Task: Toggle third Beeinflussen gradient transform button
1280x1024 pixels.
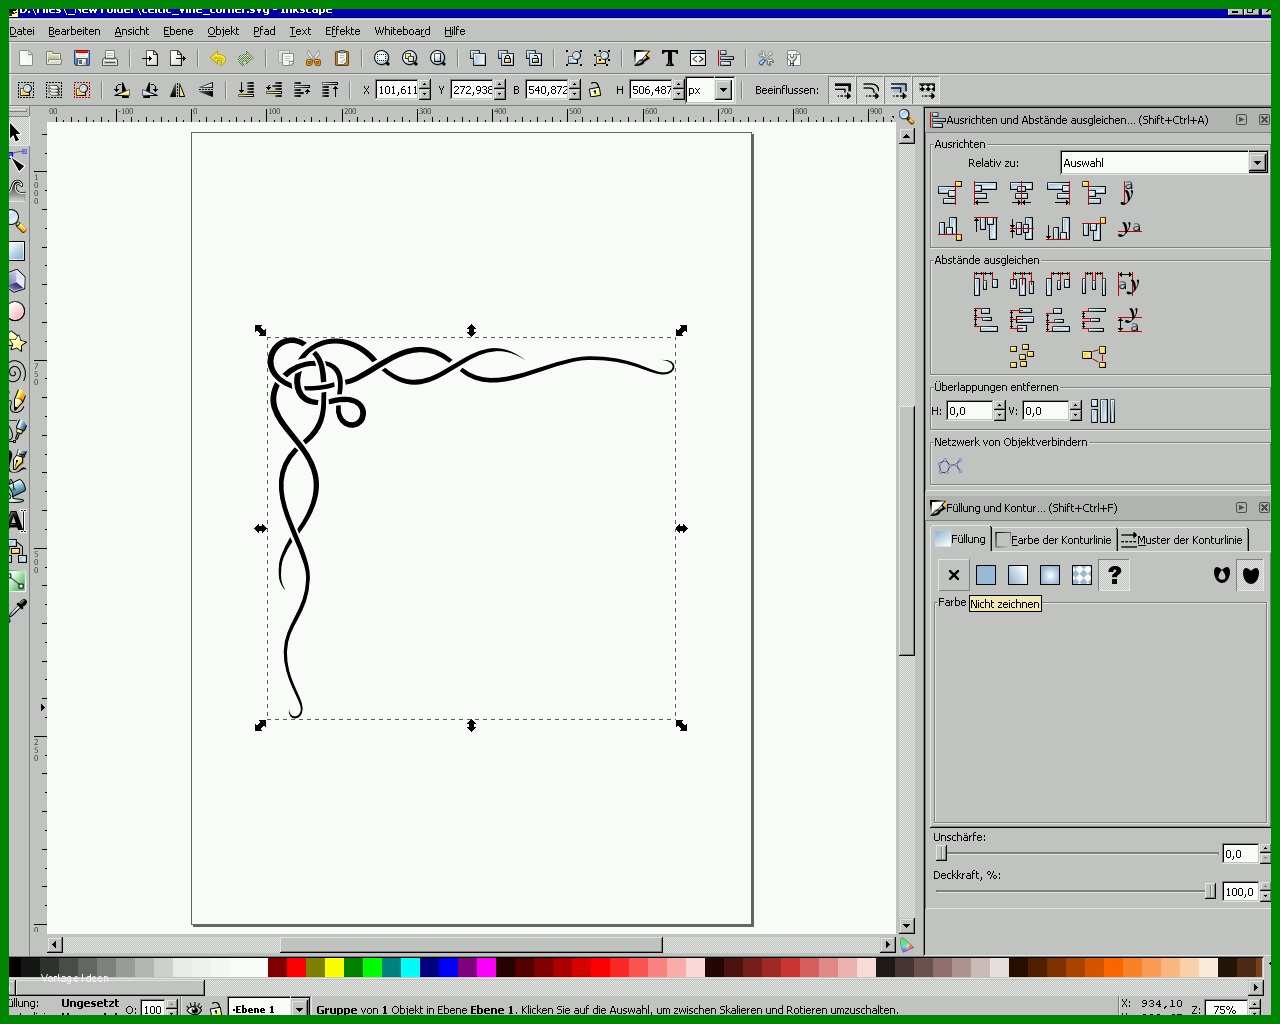Action: (899, 90)
